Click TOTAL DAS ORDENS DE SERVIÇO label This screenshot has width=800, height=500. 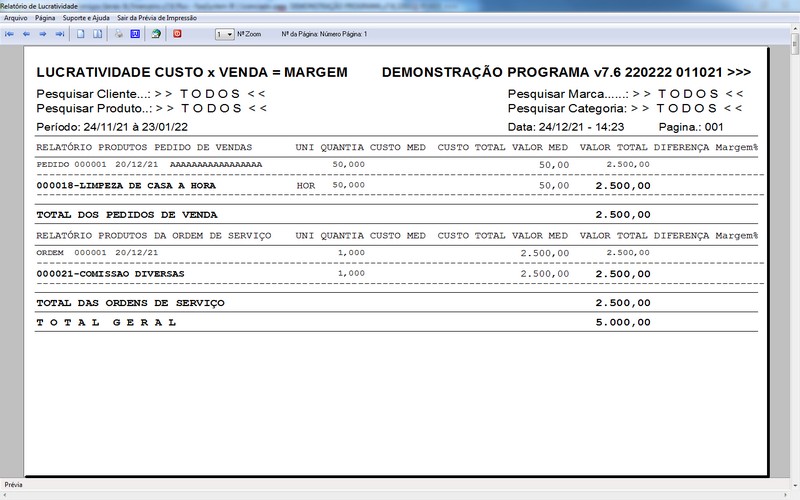[x=130, y=303]
